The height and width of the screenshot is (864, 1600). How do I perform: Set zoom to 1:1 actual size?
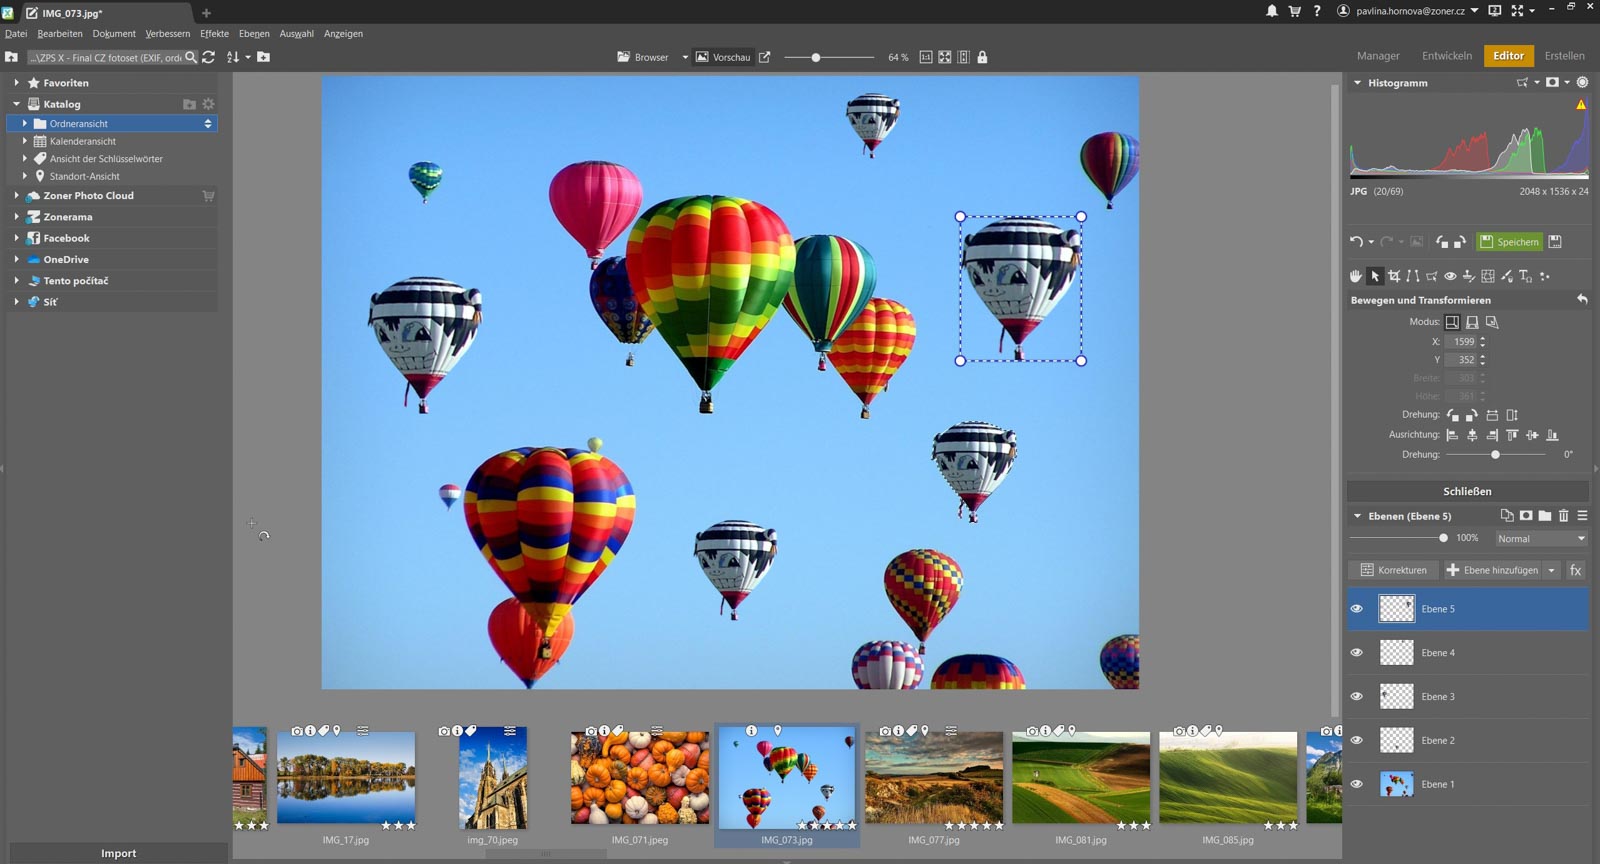(926, 57)
